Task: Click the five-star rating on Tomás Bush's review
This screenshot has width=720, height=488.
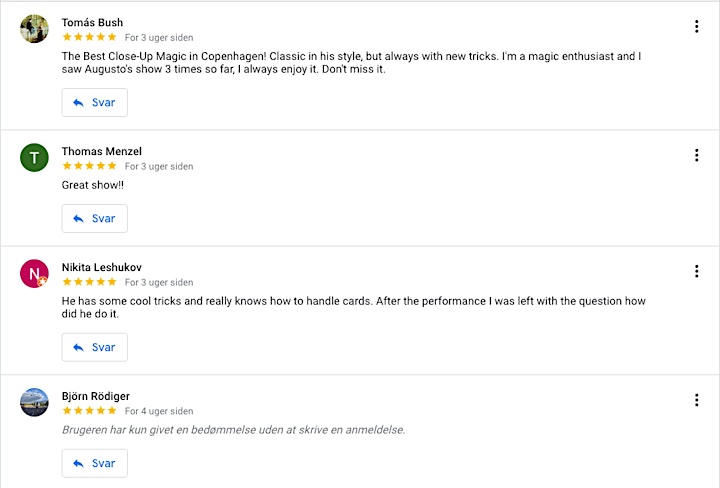Action: [x=90, y=37]
